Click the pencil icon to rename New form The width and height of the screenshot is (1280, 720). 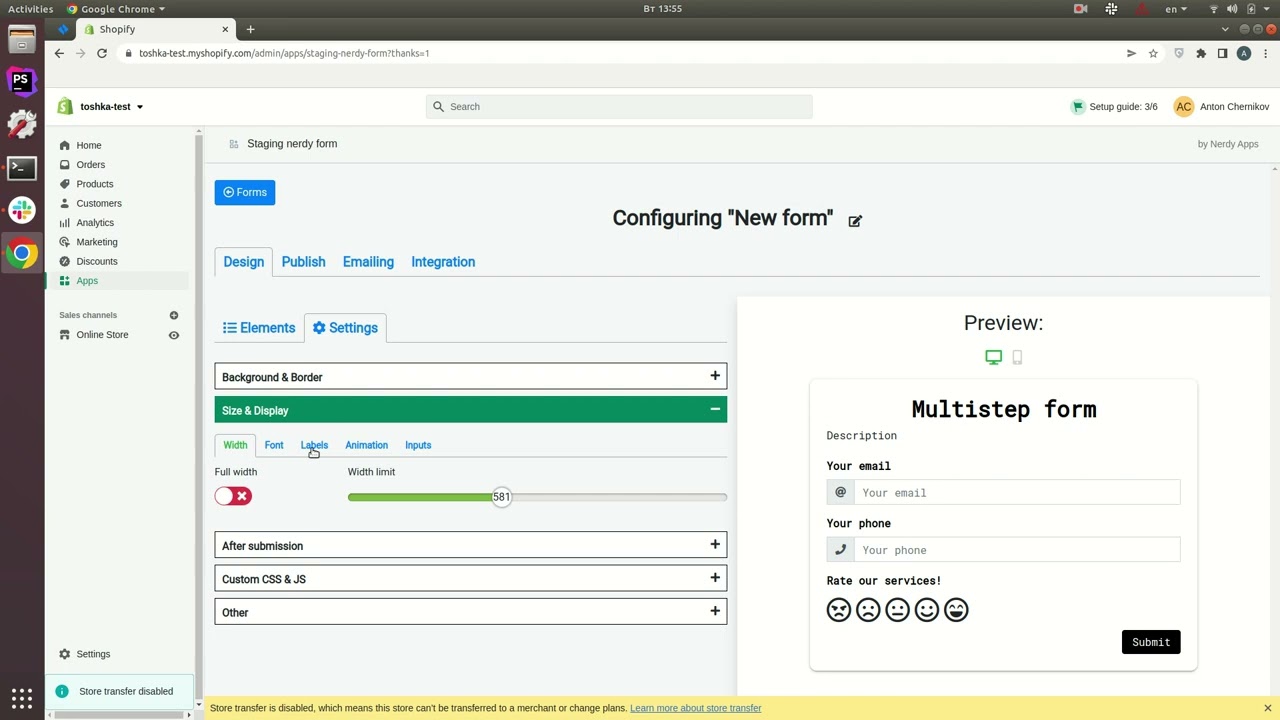pos(855,220)
